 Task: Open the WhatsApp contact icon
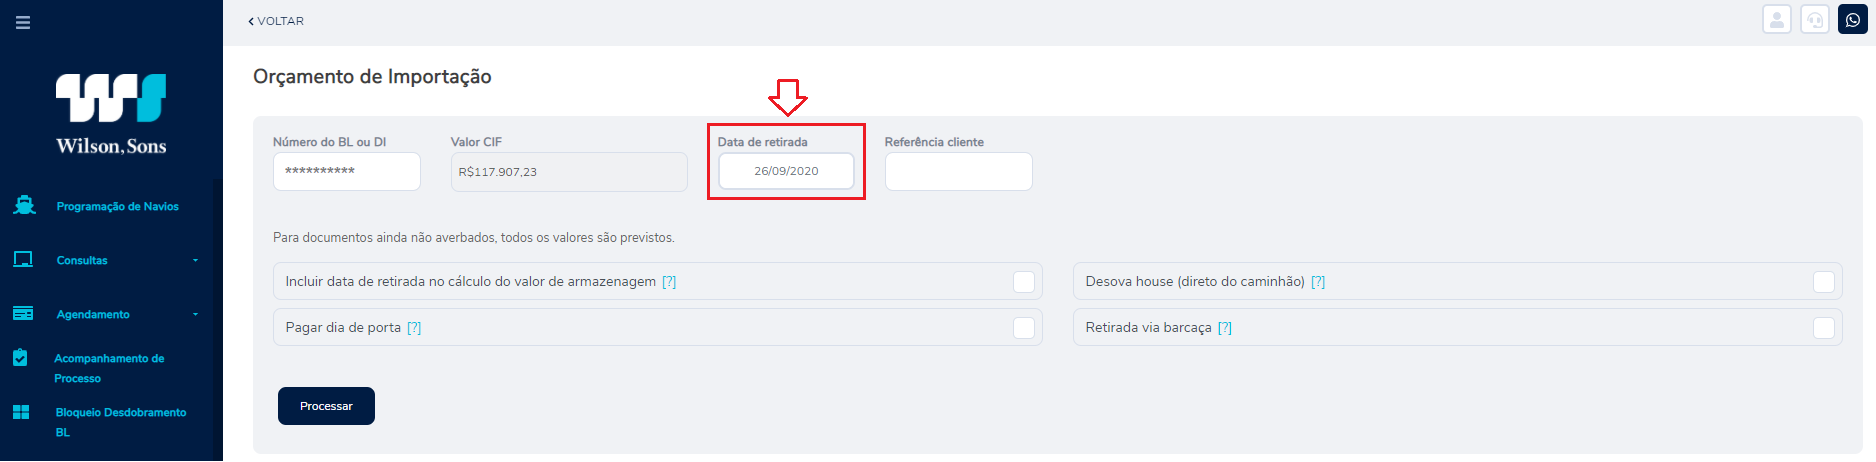coord(1853,20)
